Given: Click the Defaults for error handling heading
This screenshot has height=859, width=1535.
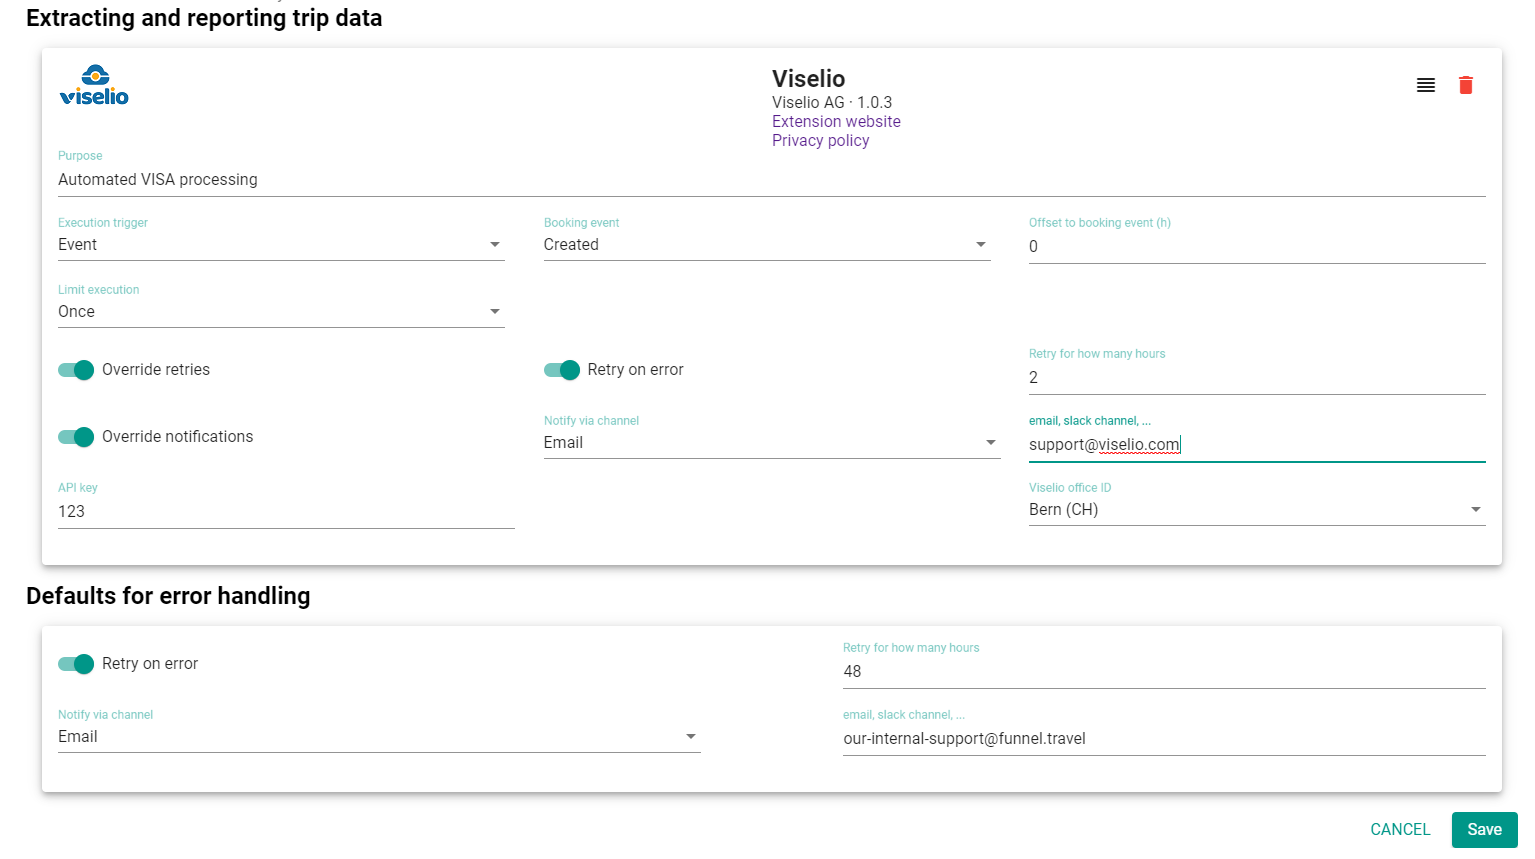Looking at the screenshot, I should click(x=168, y=596).
